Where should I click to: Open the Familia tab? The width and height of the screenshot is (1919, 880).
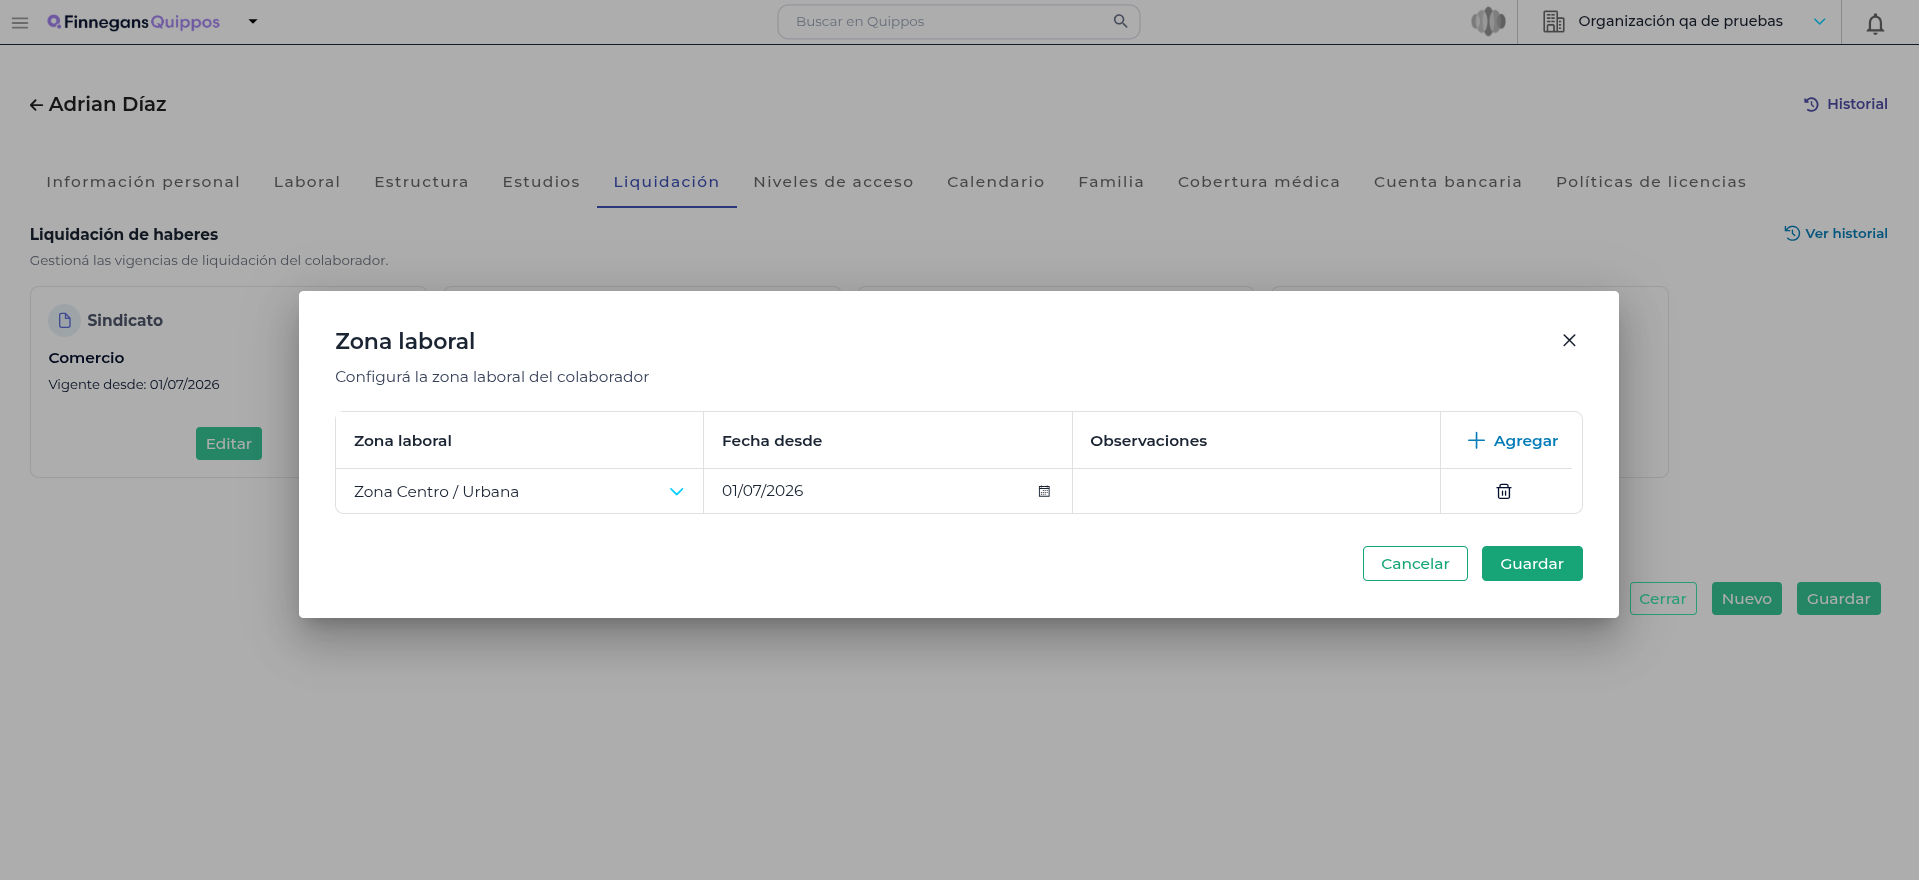point(1111,182)
